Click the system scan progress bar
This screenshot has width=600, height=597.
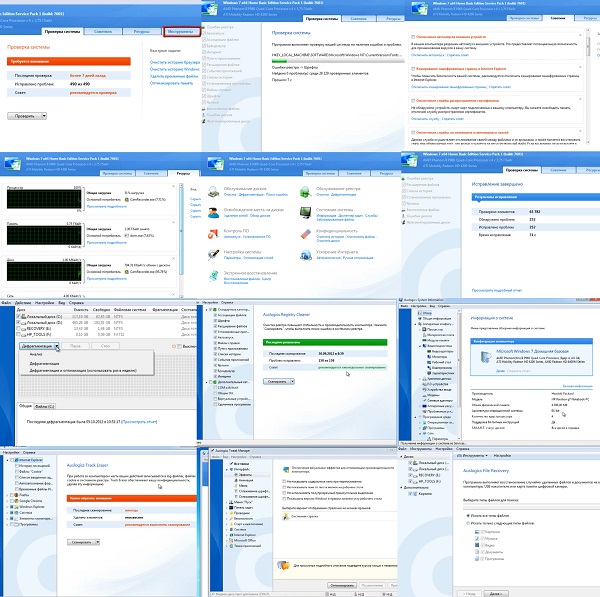(x=338, y=61)
